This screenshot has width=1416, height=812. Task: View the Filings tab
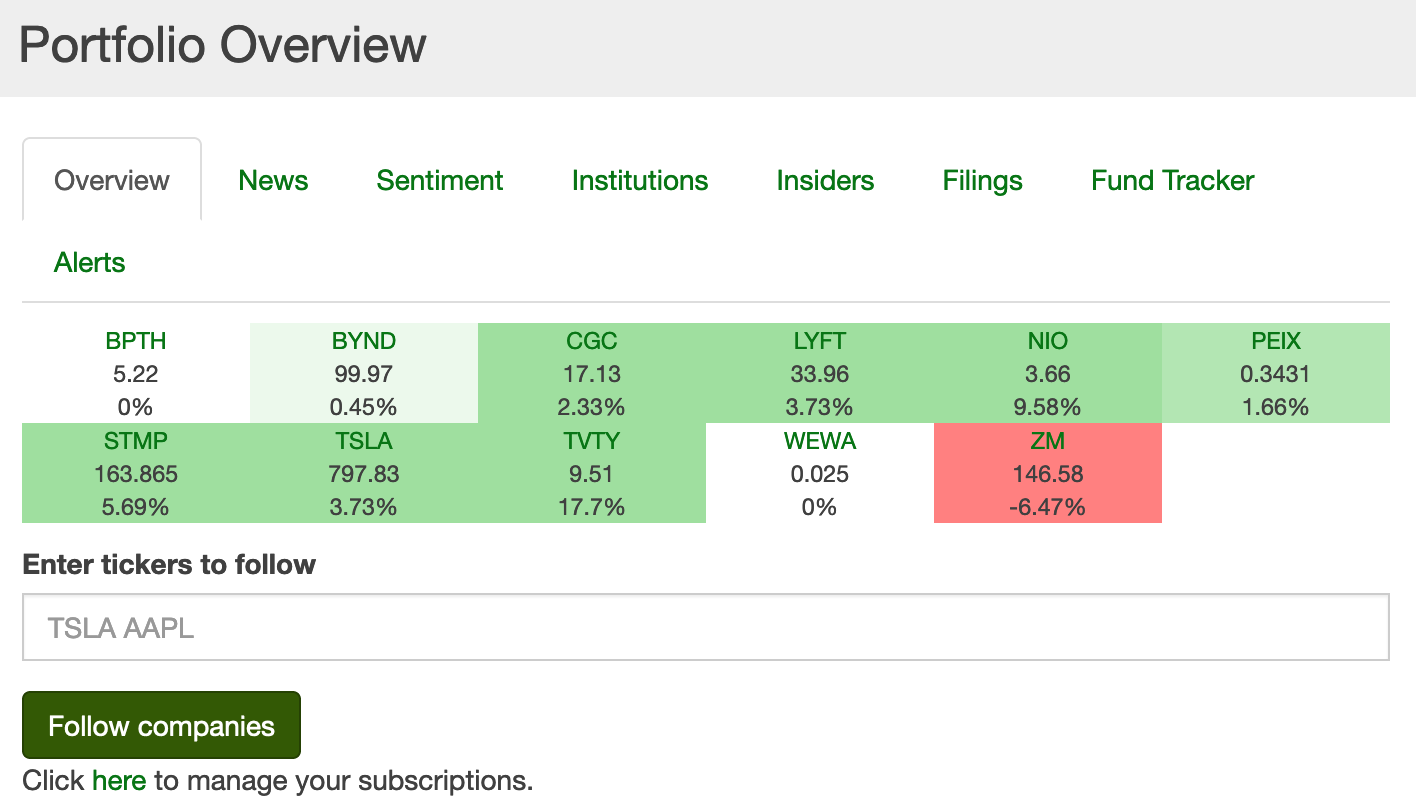pos(983,181)
